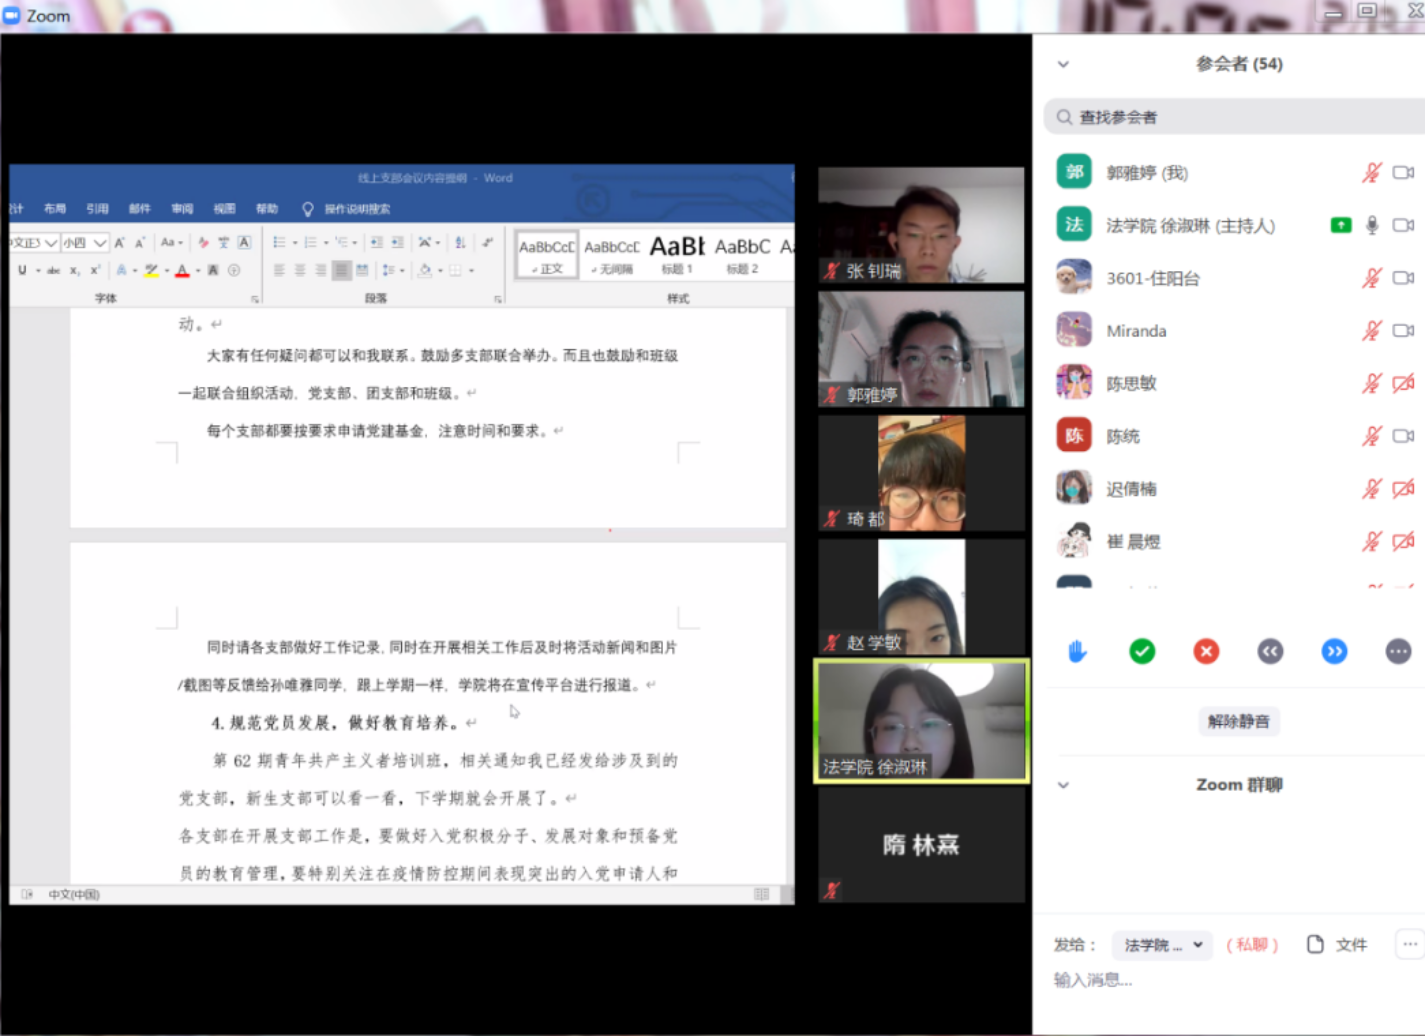
Task: Open the more reactions ellipsis icon
Action: click(1398, 652)
